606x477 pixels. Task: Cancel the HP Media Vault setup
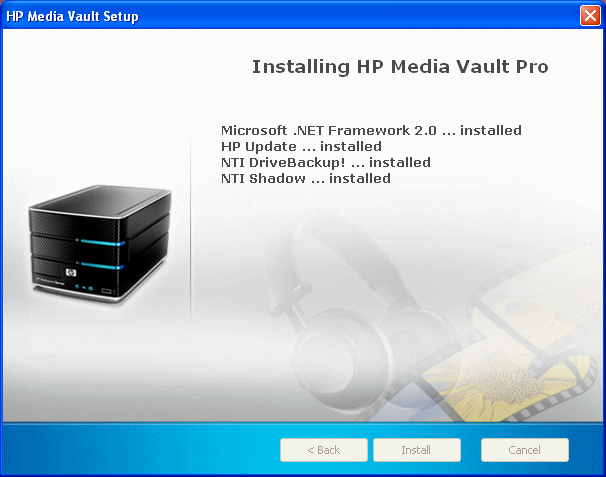point(524,450)
